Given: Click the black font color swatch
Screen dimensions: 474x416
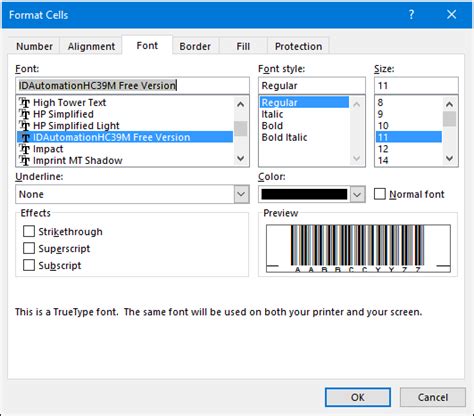Looking at the screenshot, I should click(x=304, y=194).
